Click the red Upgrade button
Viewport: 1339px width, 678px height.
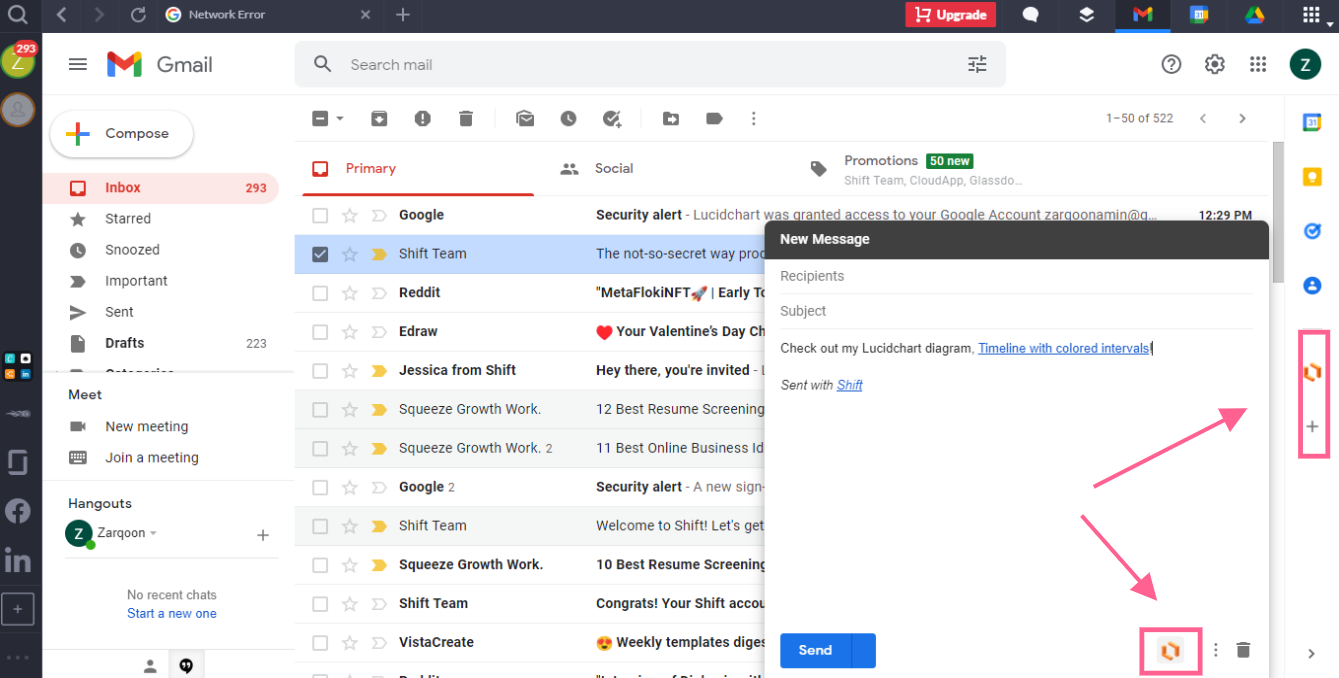click(951, 14)
